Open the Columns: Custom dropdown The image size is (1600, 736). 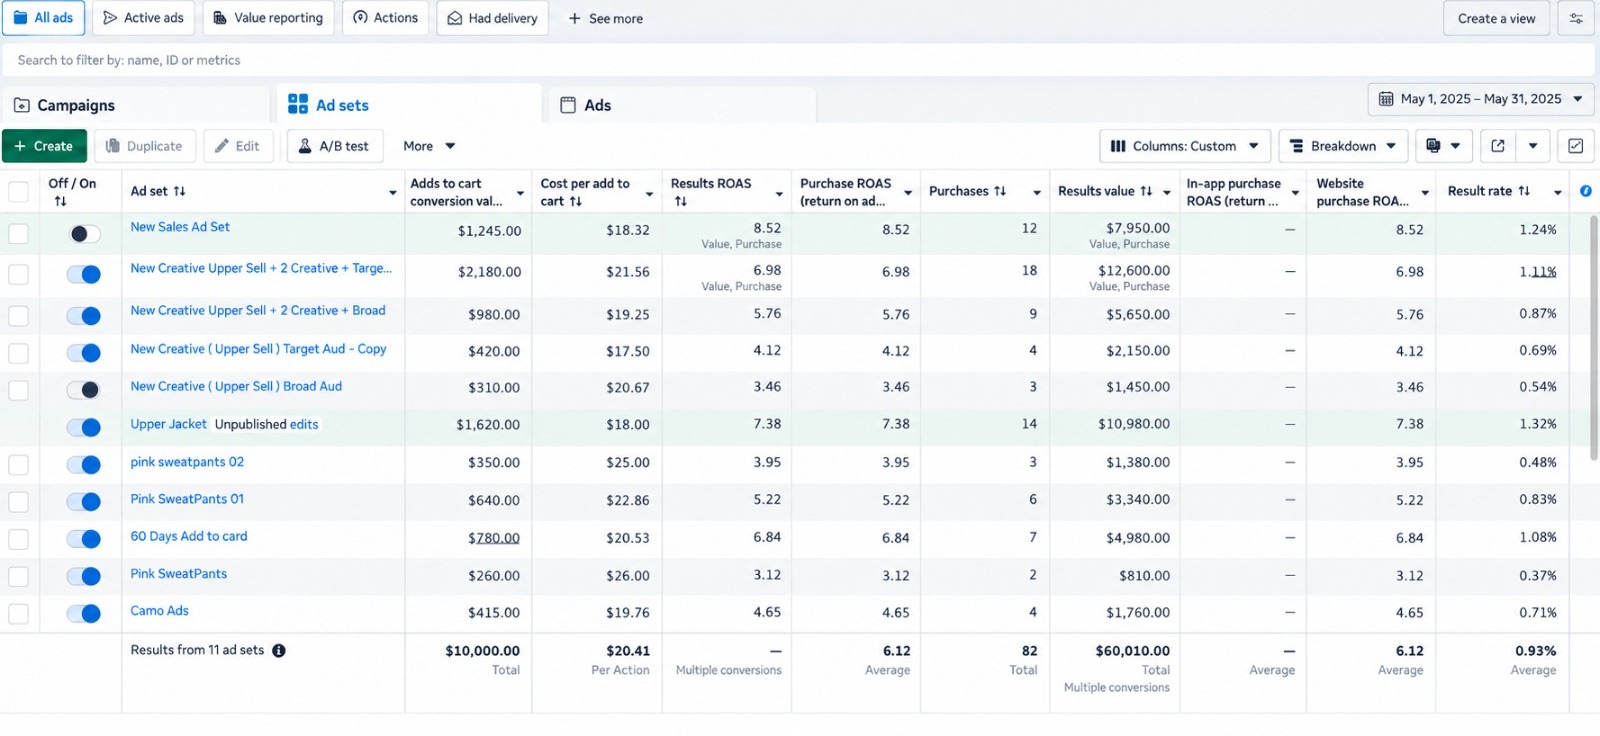point(1185,146)
